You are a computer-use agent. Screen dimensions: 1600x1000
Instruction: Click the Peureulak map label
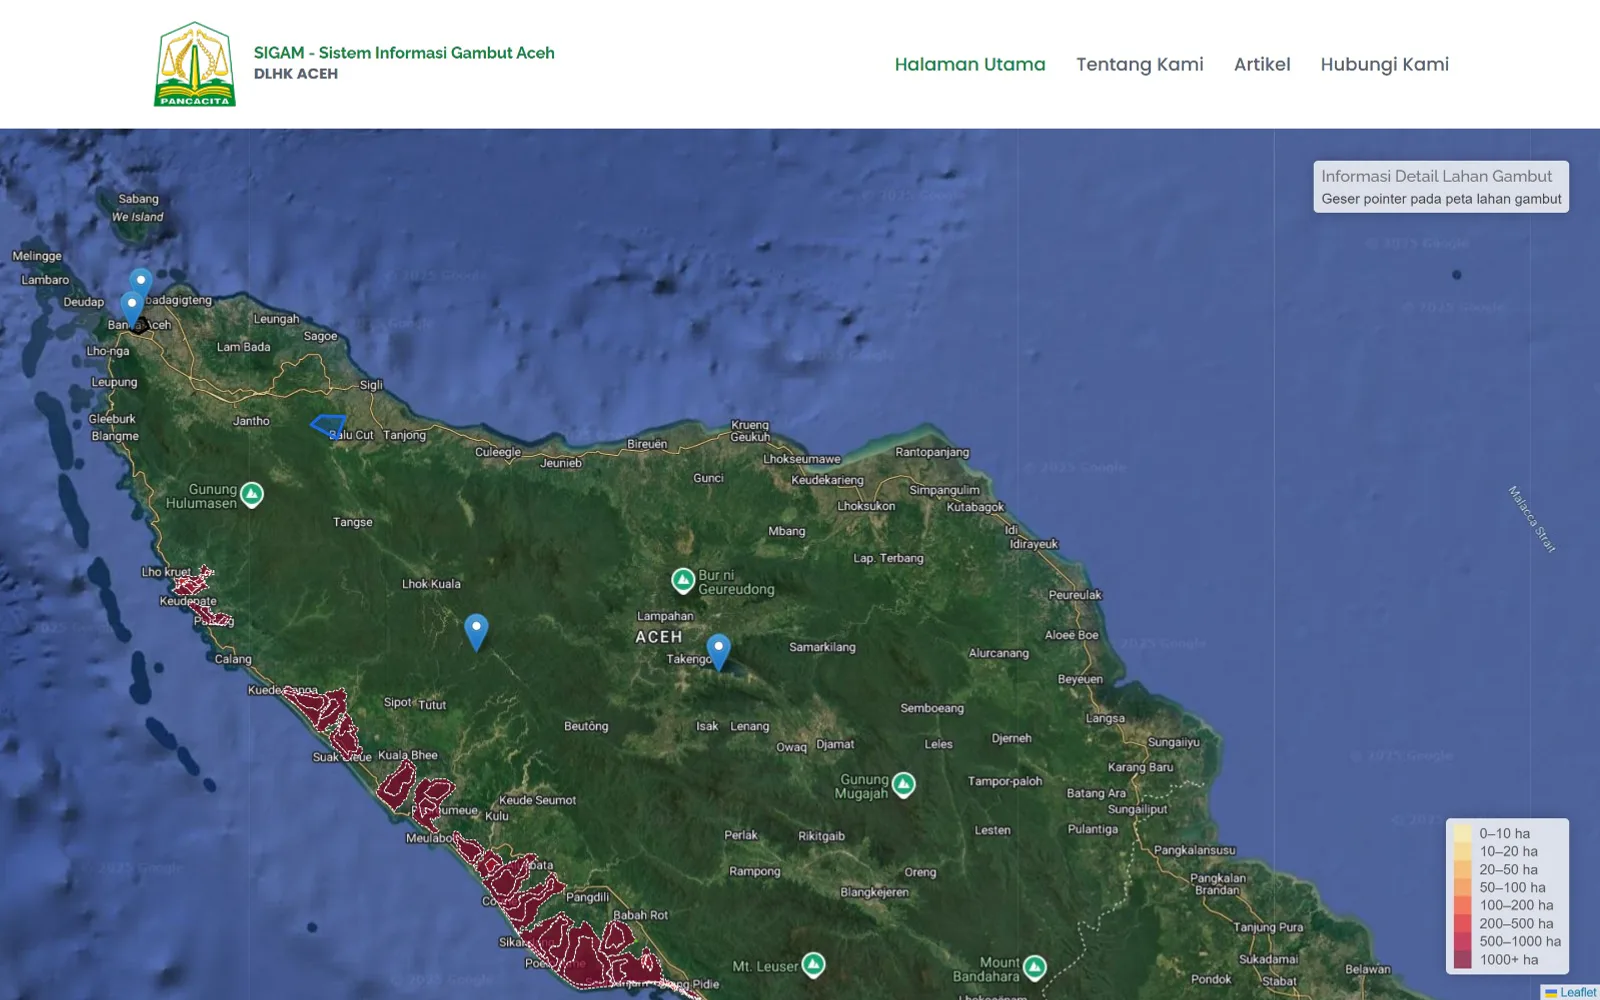pyautogui.click(x=1075, y=595)
